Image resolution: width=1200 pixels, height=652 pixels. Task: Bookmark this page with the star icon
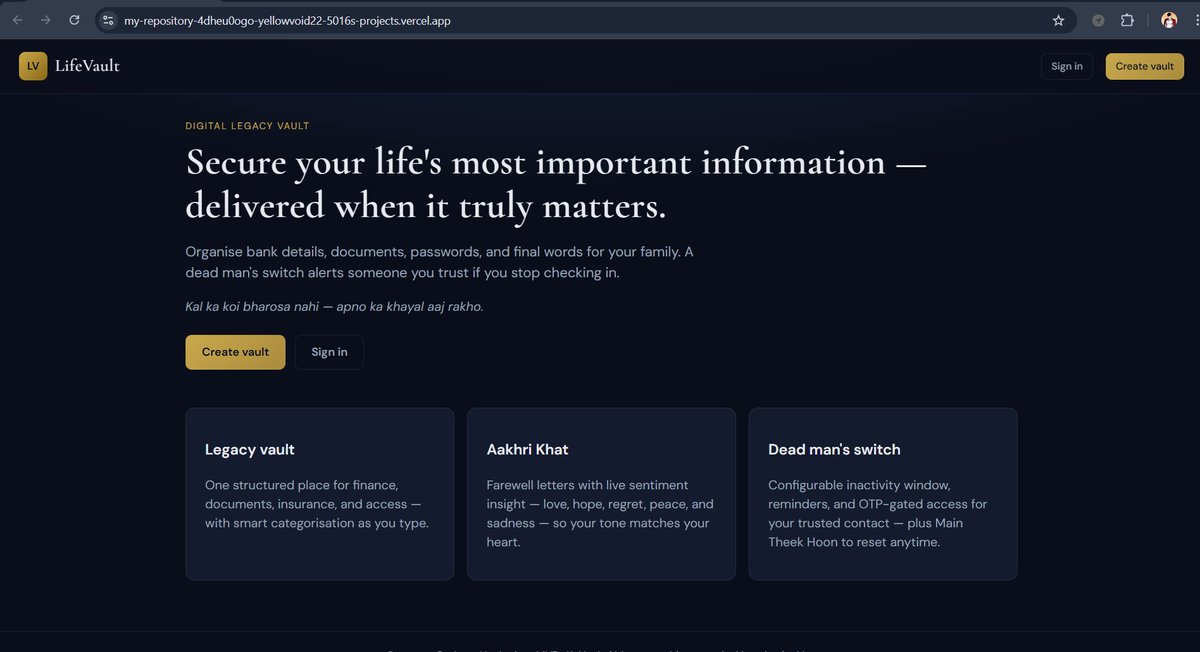[x=1058, y=20]
